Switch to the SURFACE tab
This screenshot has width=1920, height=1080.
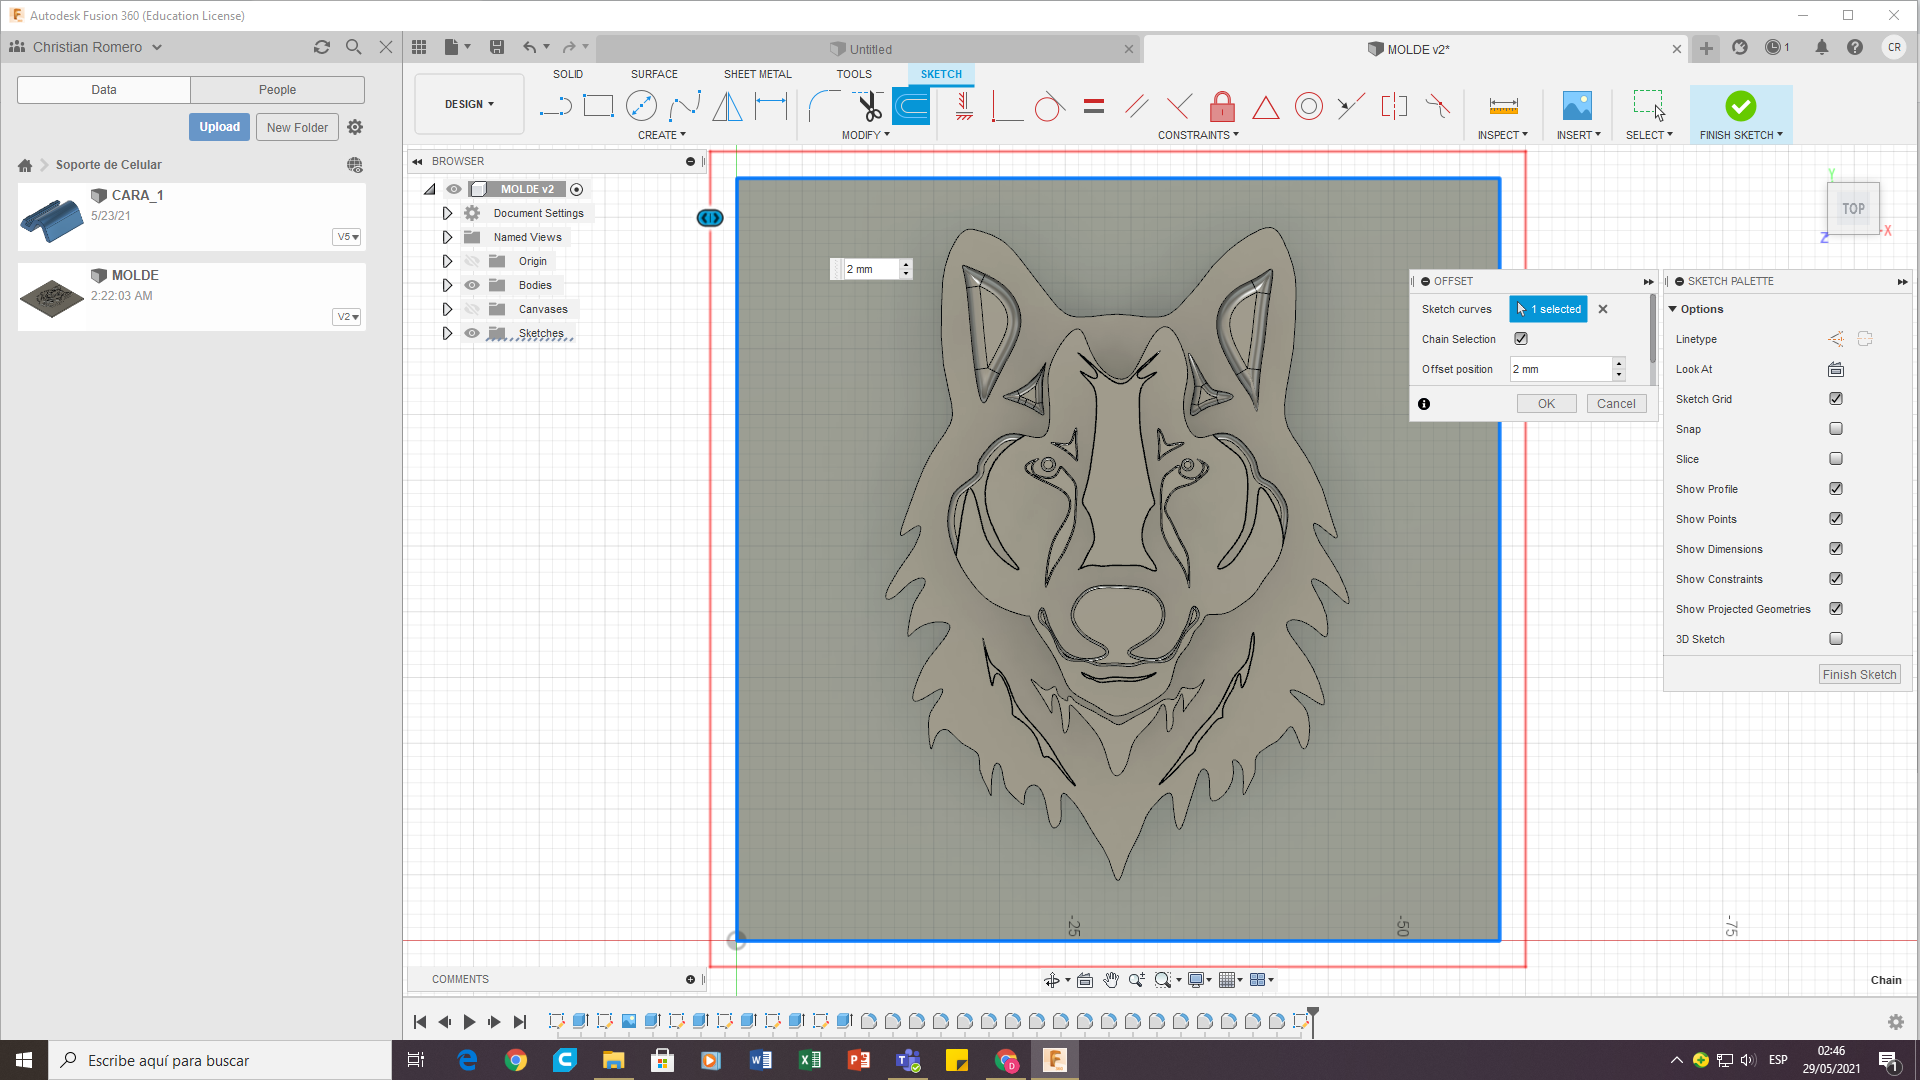point(654,74)
